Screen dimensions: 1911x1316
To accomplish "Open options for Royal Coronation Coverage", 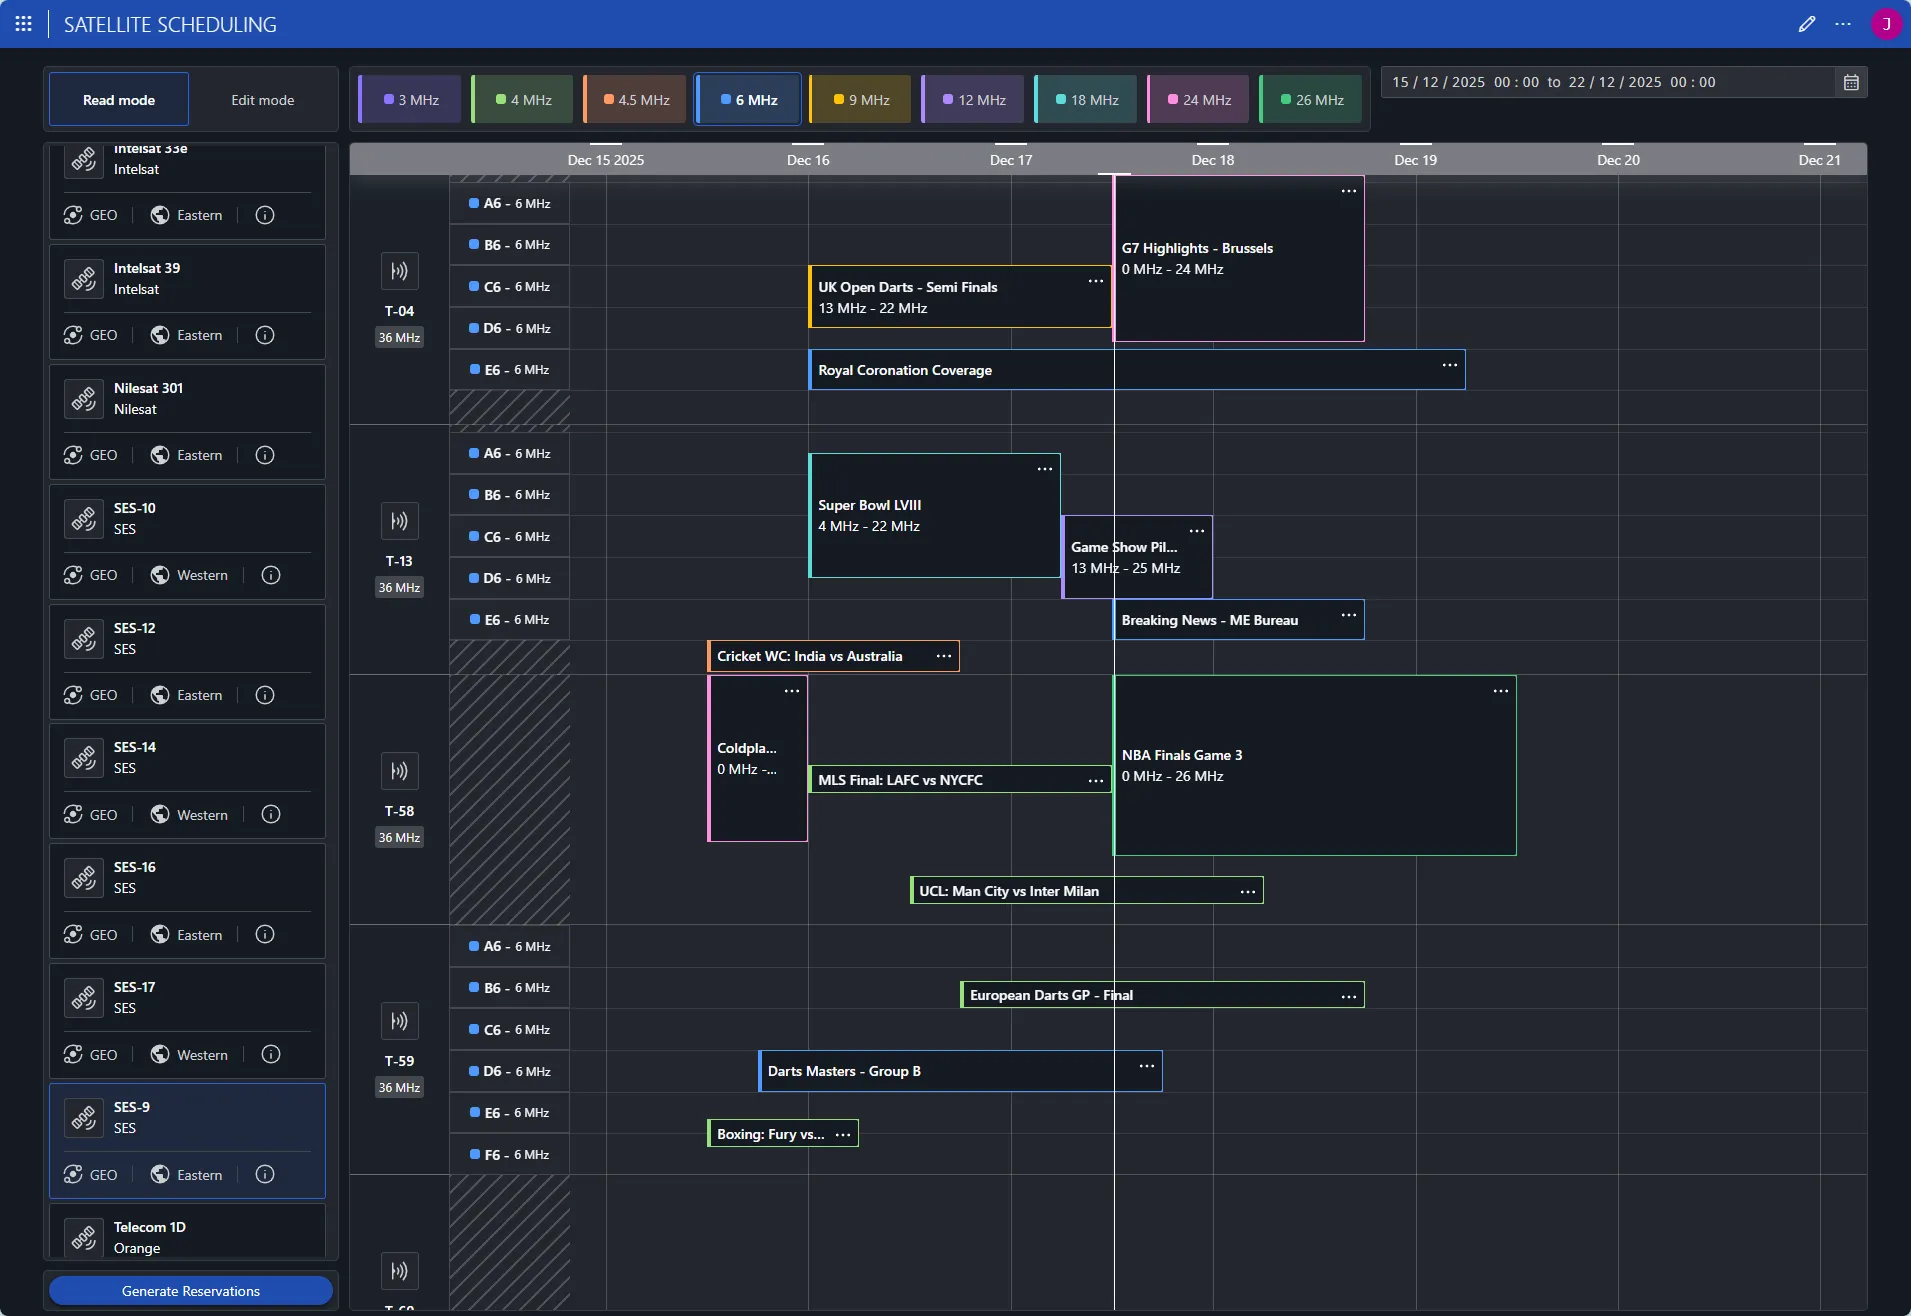I will [x=1449, y=365].
